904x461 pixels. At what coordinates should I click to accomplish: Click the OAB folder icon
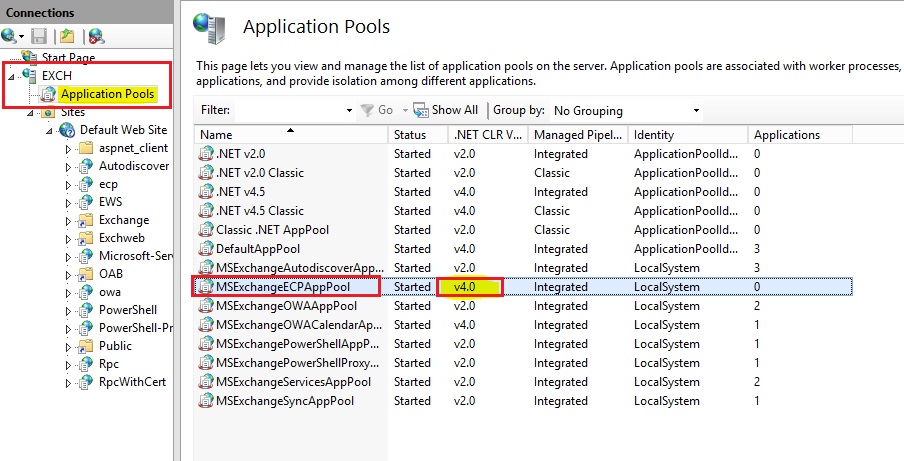click(85, 274)
